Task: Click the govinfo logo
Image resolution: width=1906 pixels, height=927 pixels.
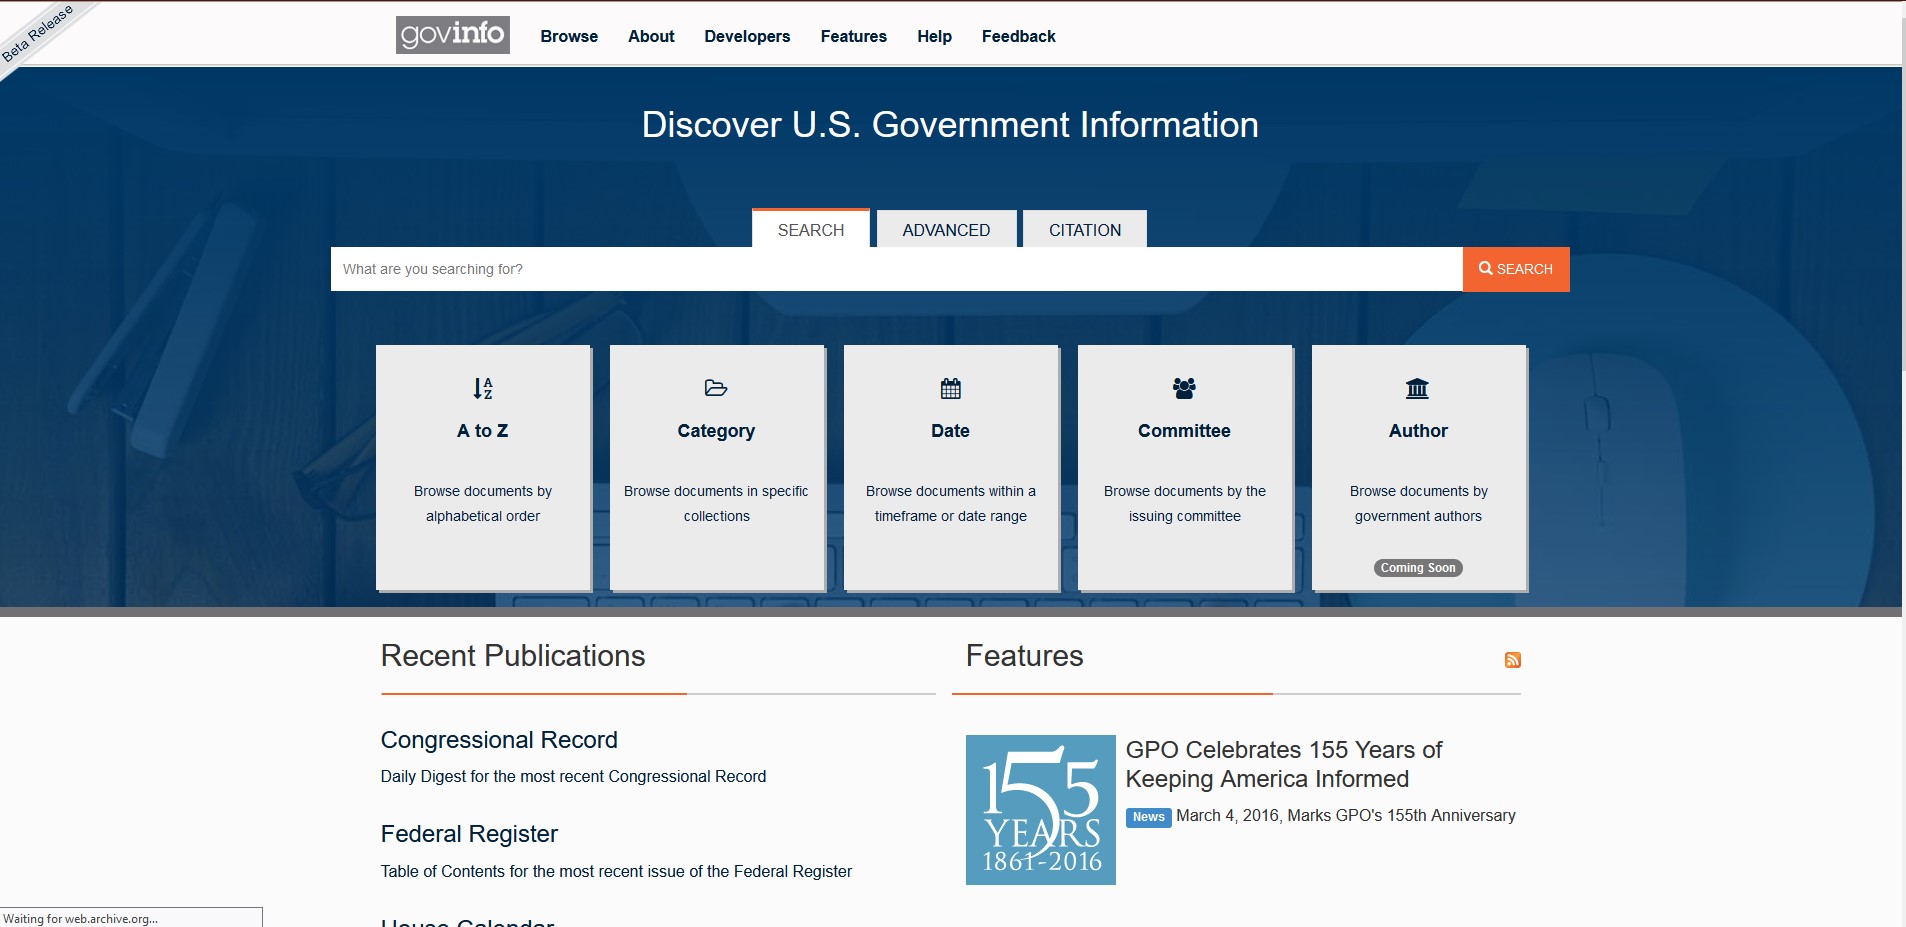Action: tap(452, 35)
